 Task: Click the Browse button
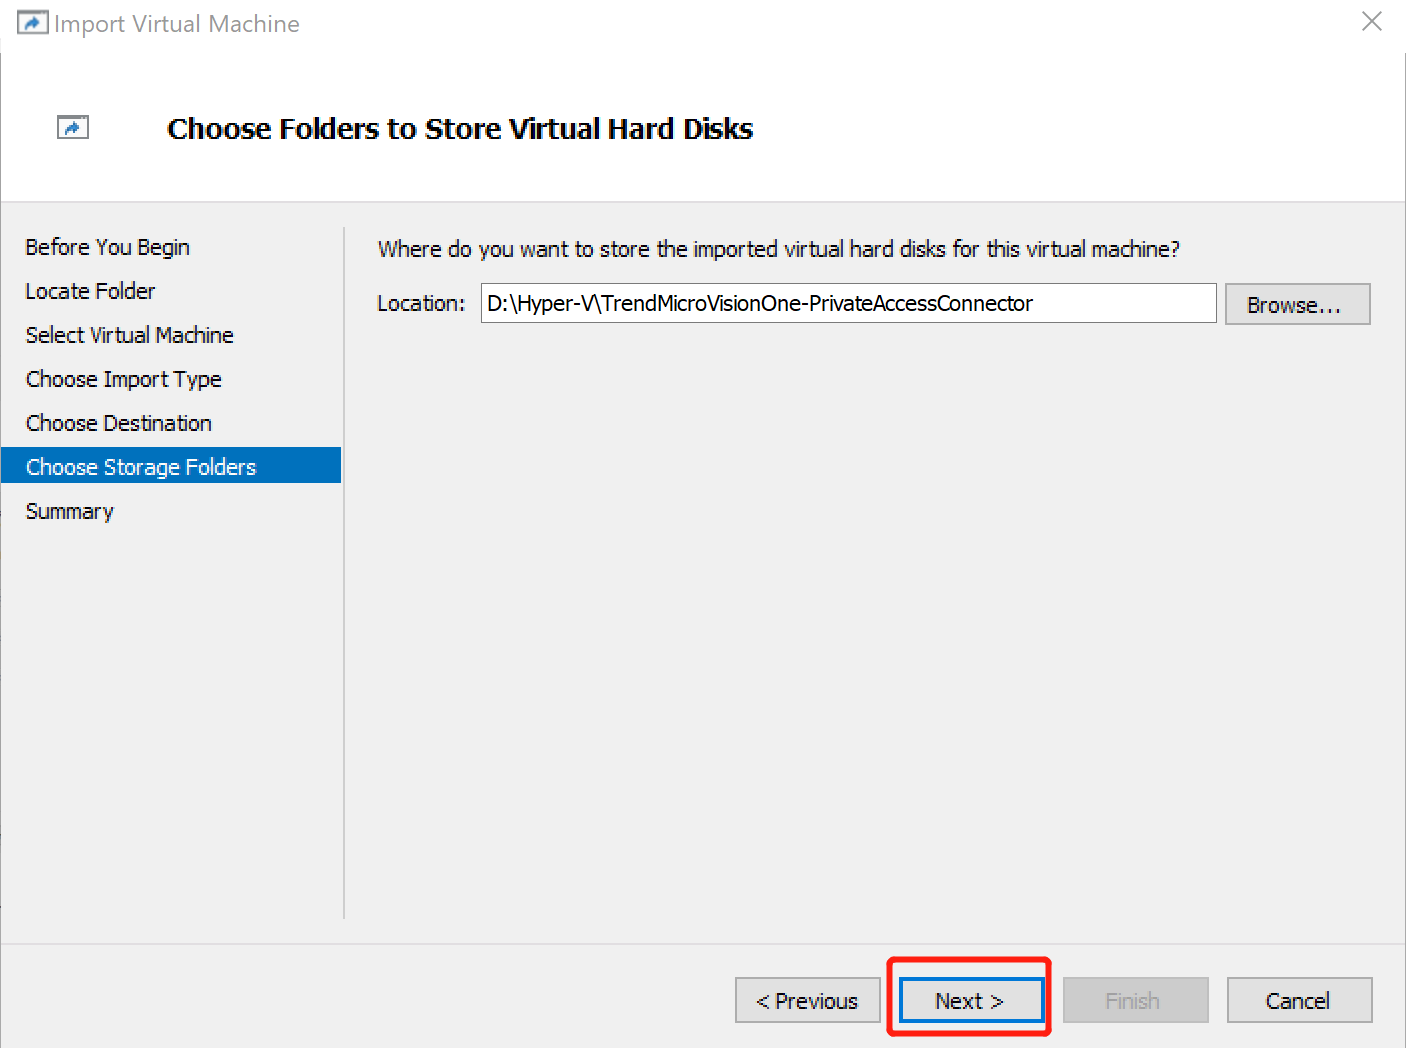pyautogui.click(x=1297, y=304)
